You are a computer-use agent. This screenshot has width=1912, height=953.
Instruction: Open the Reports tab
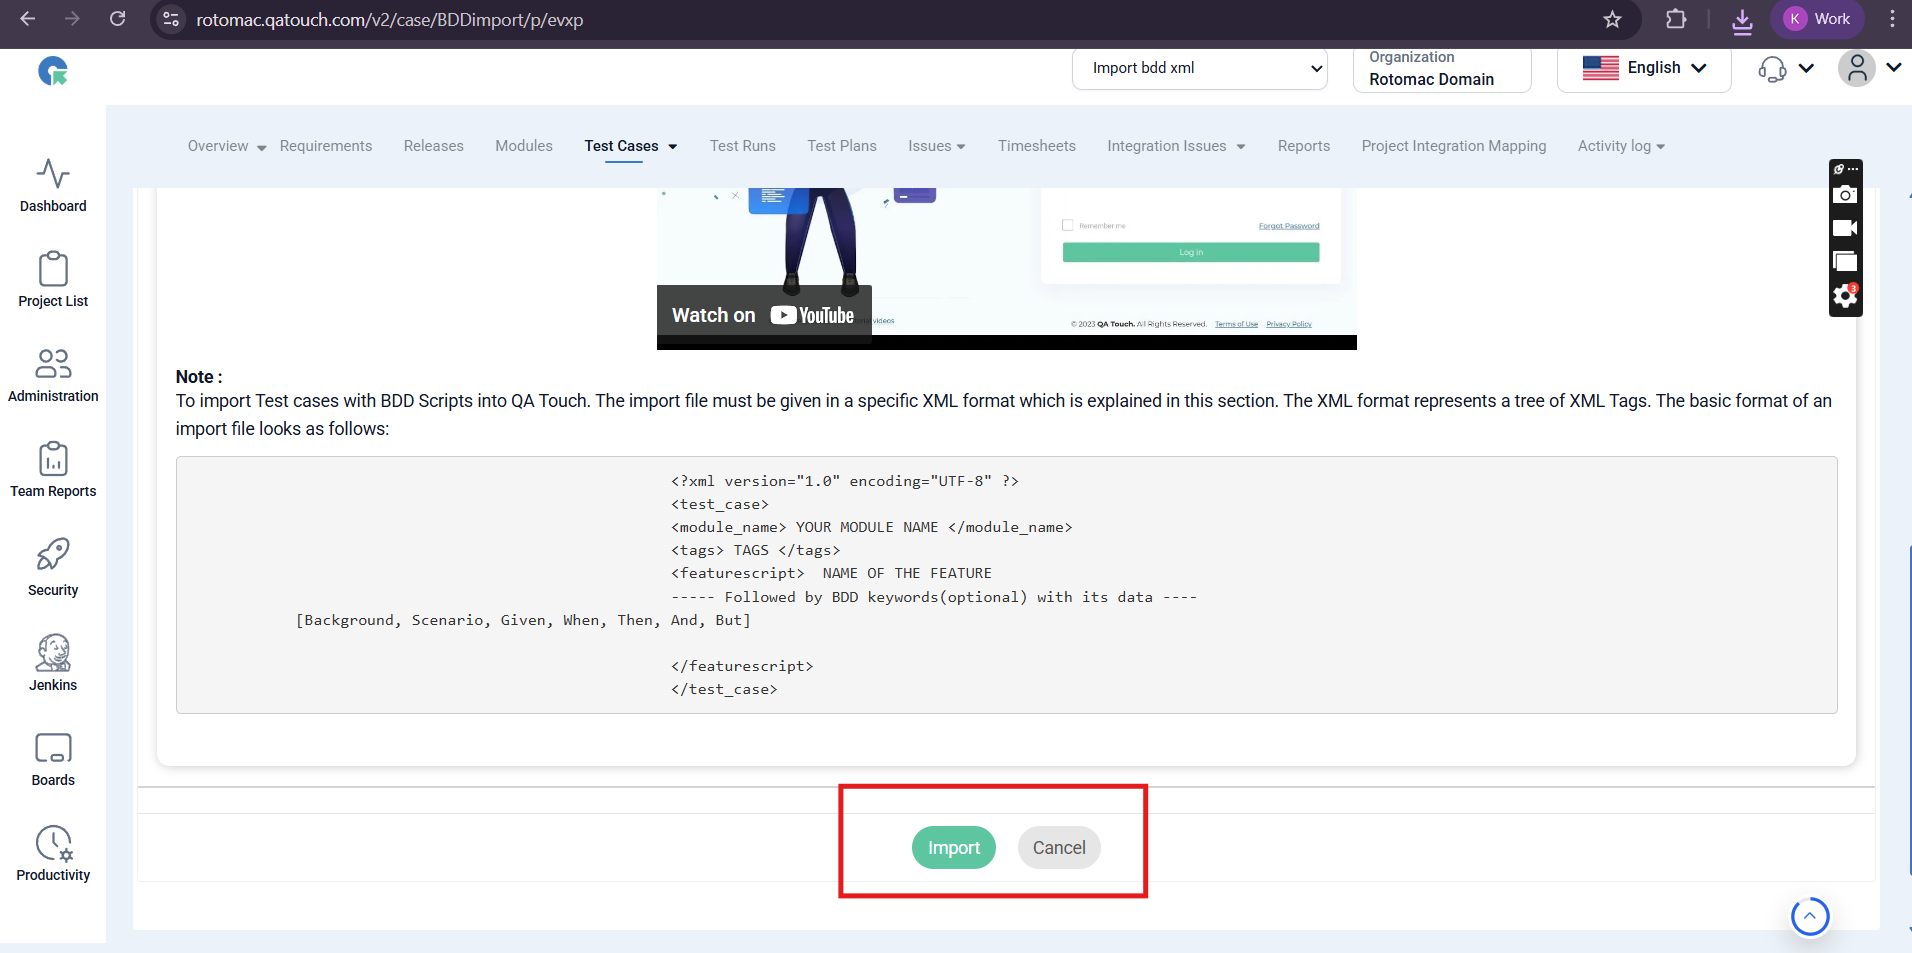click(1303, 146)
